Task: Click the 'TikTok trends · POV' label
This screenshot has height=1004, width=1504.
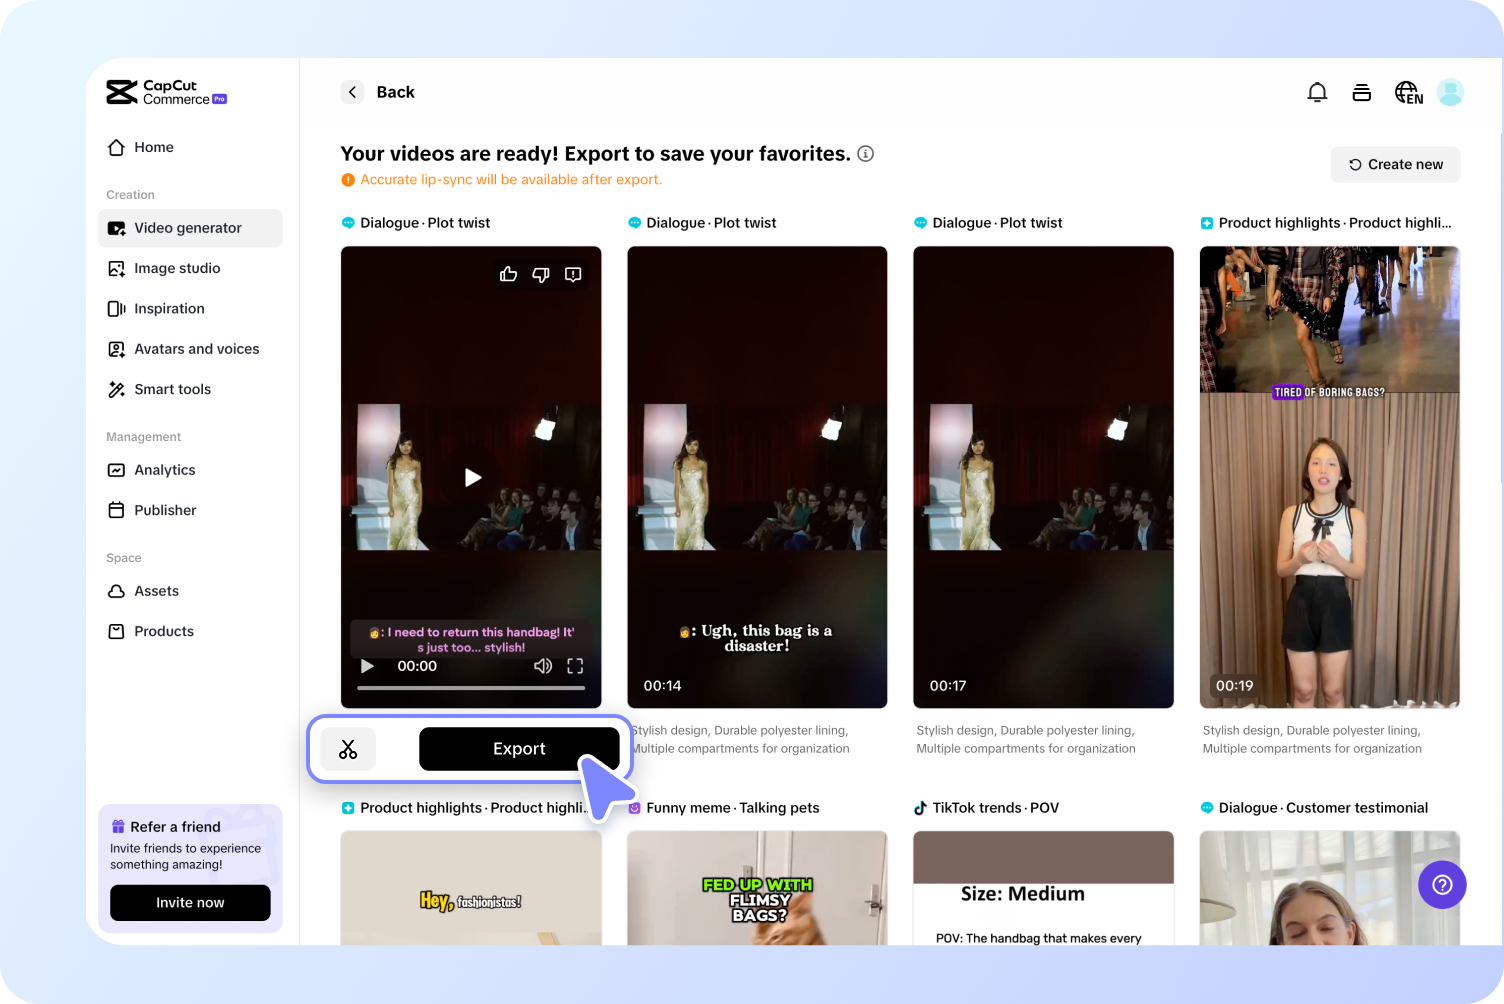Action: 995,808
